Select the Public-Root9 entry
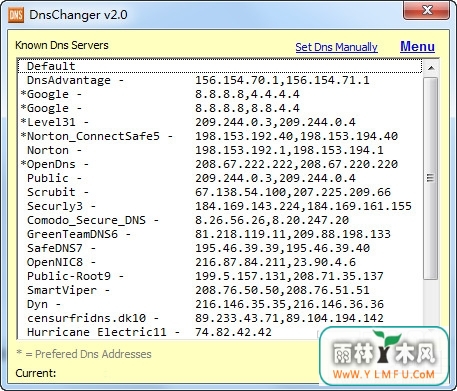This screenshot has width=457, height=391. [x=220, y=276]
